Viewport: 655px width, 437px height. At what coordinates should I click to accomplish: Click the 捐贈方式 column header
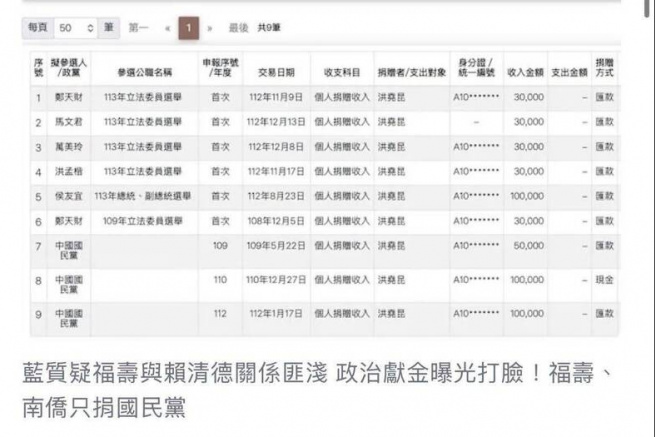click(604, 68)
